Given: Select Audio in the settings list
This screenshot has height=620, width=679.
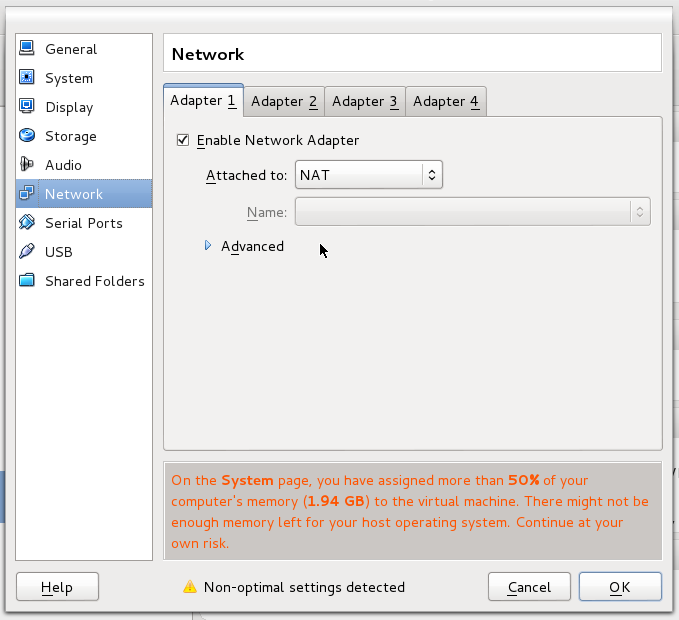Looking at the screenshot, I should 84,165.
